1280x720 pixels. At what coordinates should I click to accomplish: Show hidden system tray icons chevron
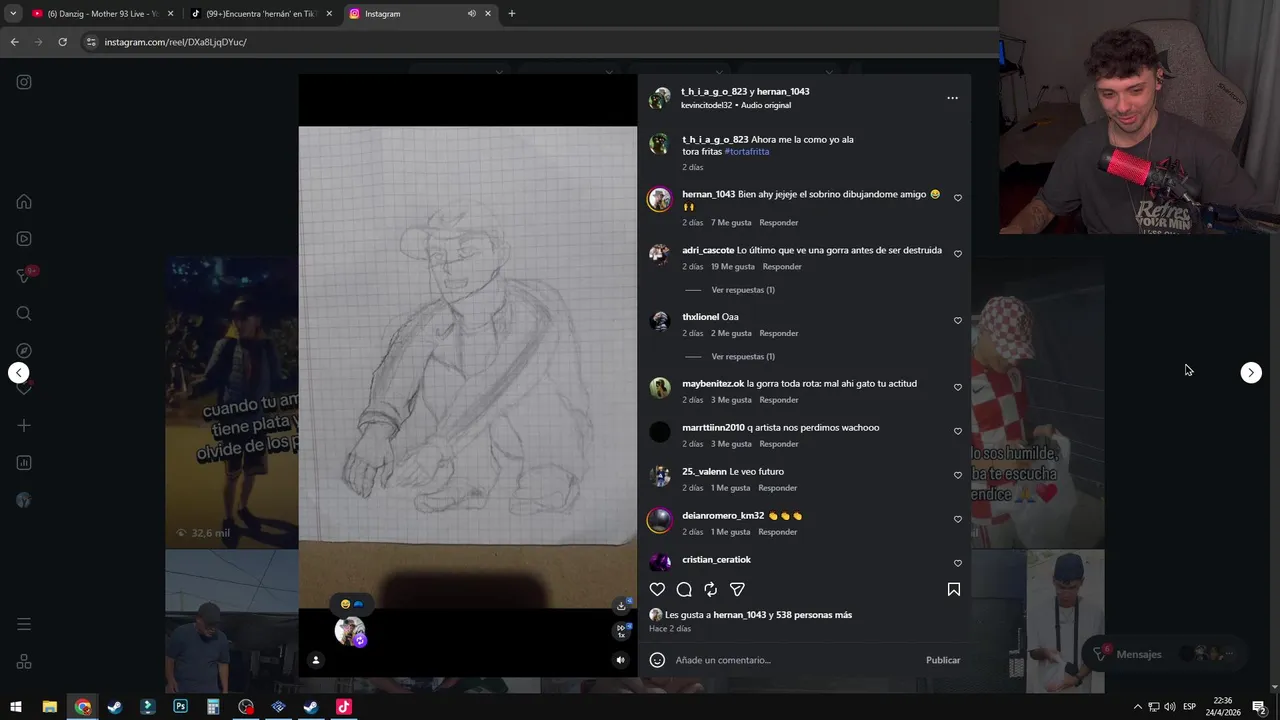(1137, 707)
